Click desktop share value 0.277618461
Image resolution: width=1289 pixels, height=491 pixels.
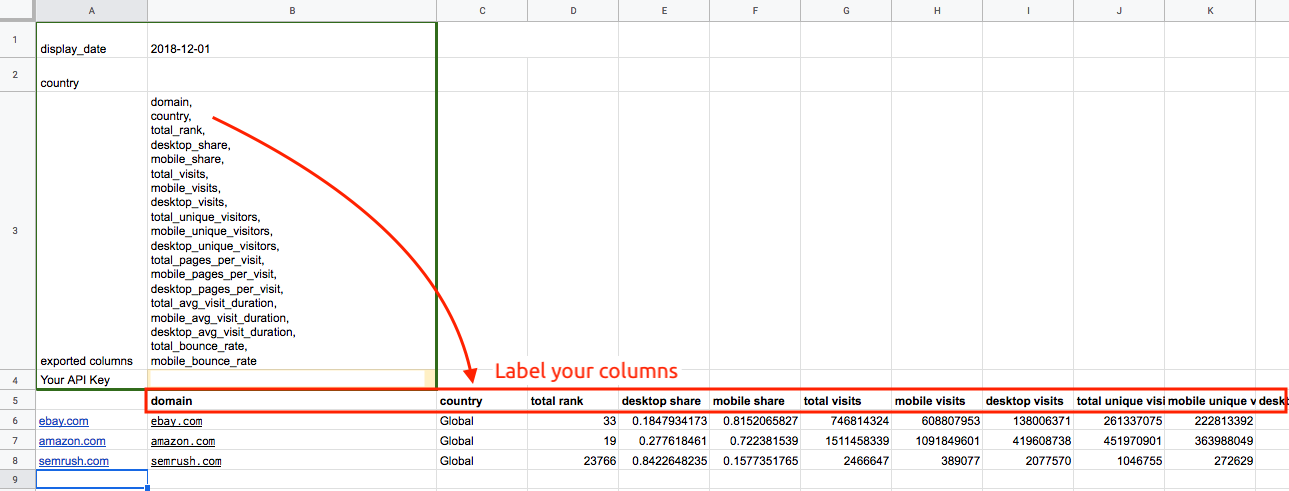click(x=664, y=441)
